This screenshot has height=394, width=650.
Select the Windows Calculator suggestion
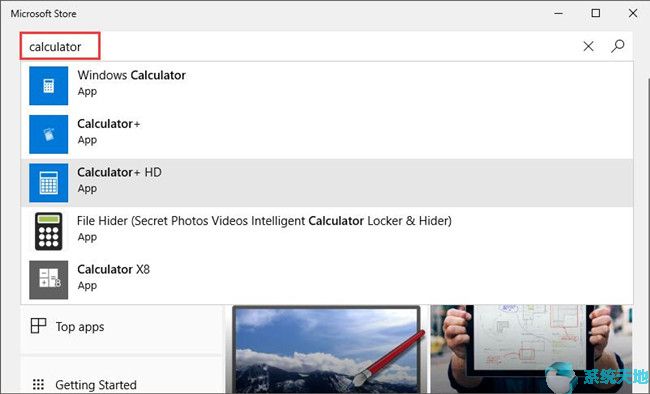click(327, 85)
